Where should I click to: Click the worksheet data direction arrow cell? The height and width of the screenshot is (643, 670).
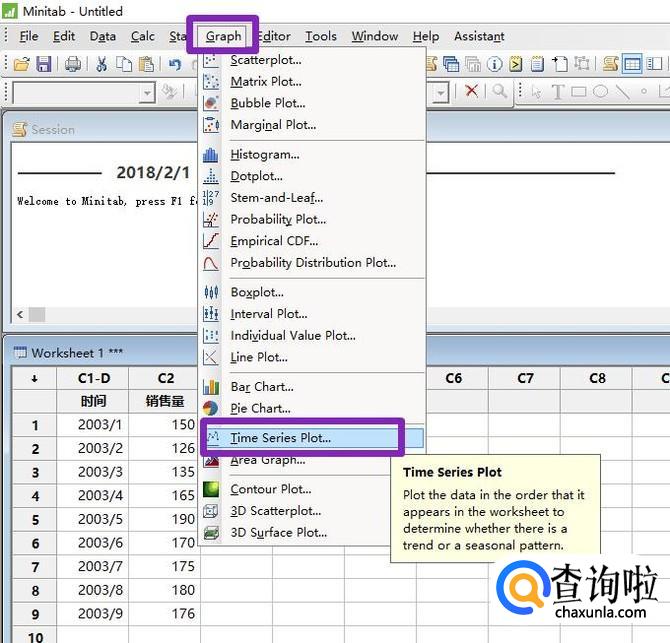coord(35,378)
